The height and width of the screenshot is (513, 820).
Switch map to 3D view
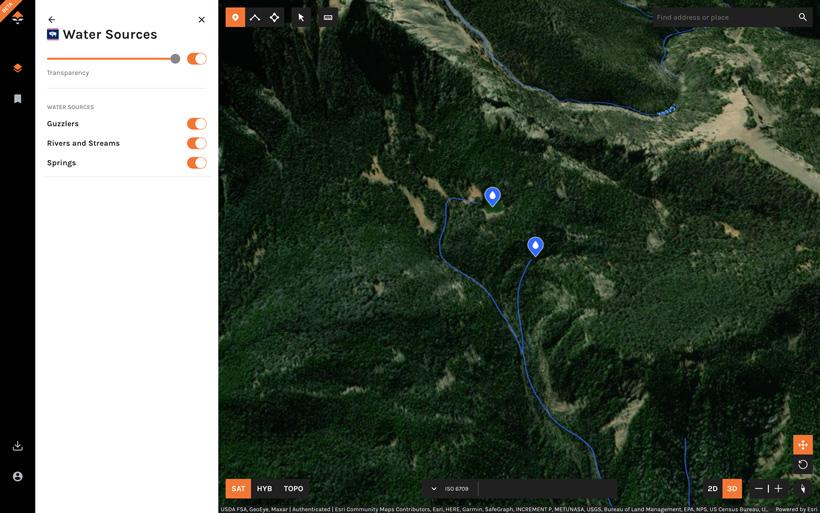tap(732, 488)
